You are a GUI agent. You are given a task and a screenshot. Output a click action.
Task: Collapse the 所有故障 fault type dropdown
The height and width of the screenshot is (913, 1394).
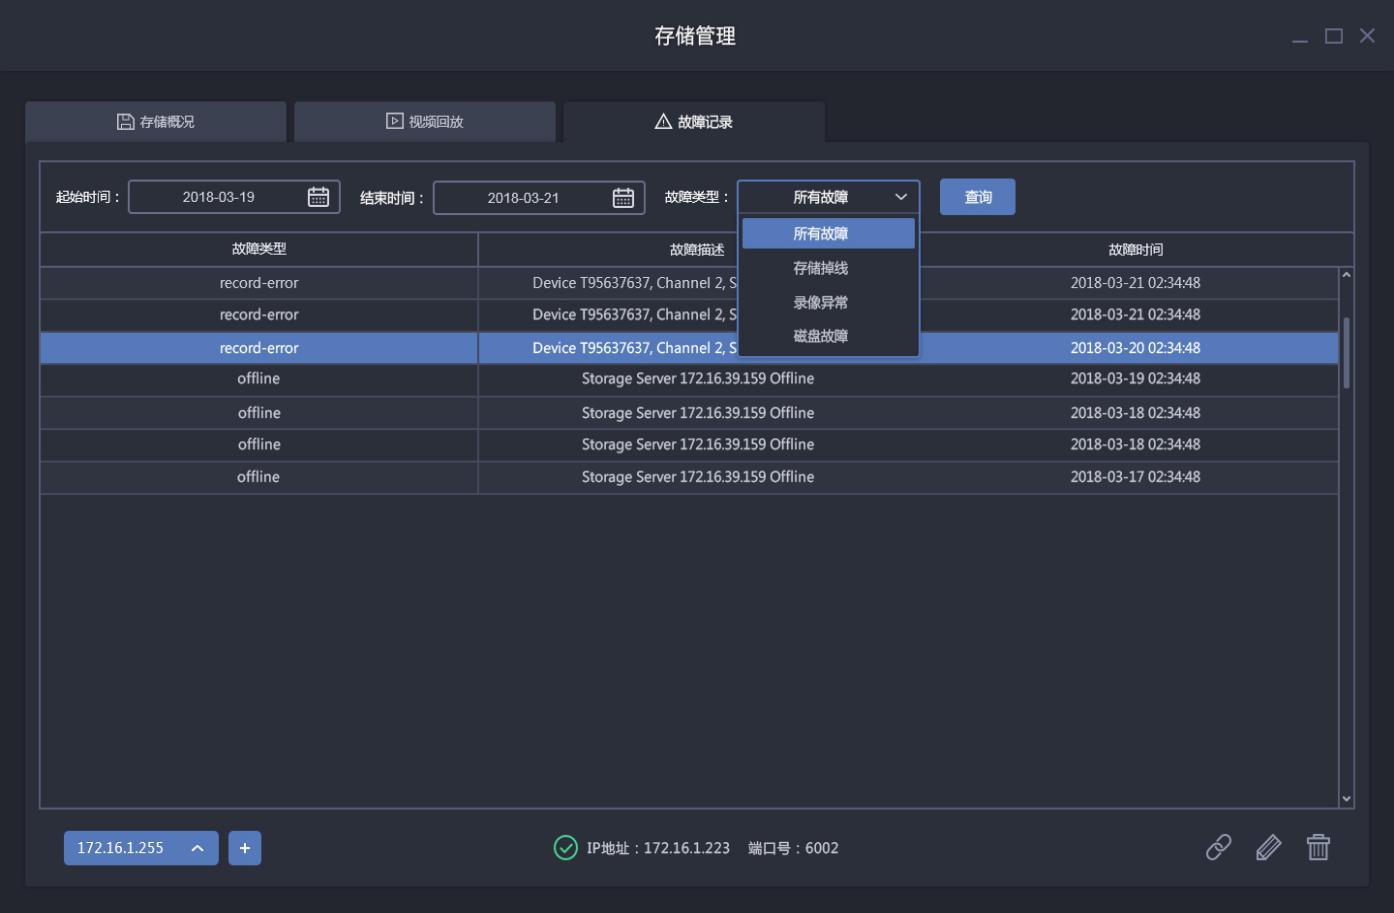pos(900,197)
